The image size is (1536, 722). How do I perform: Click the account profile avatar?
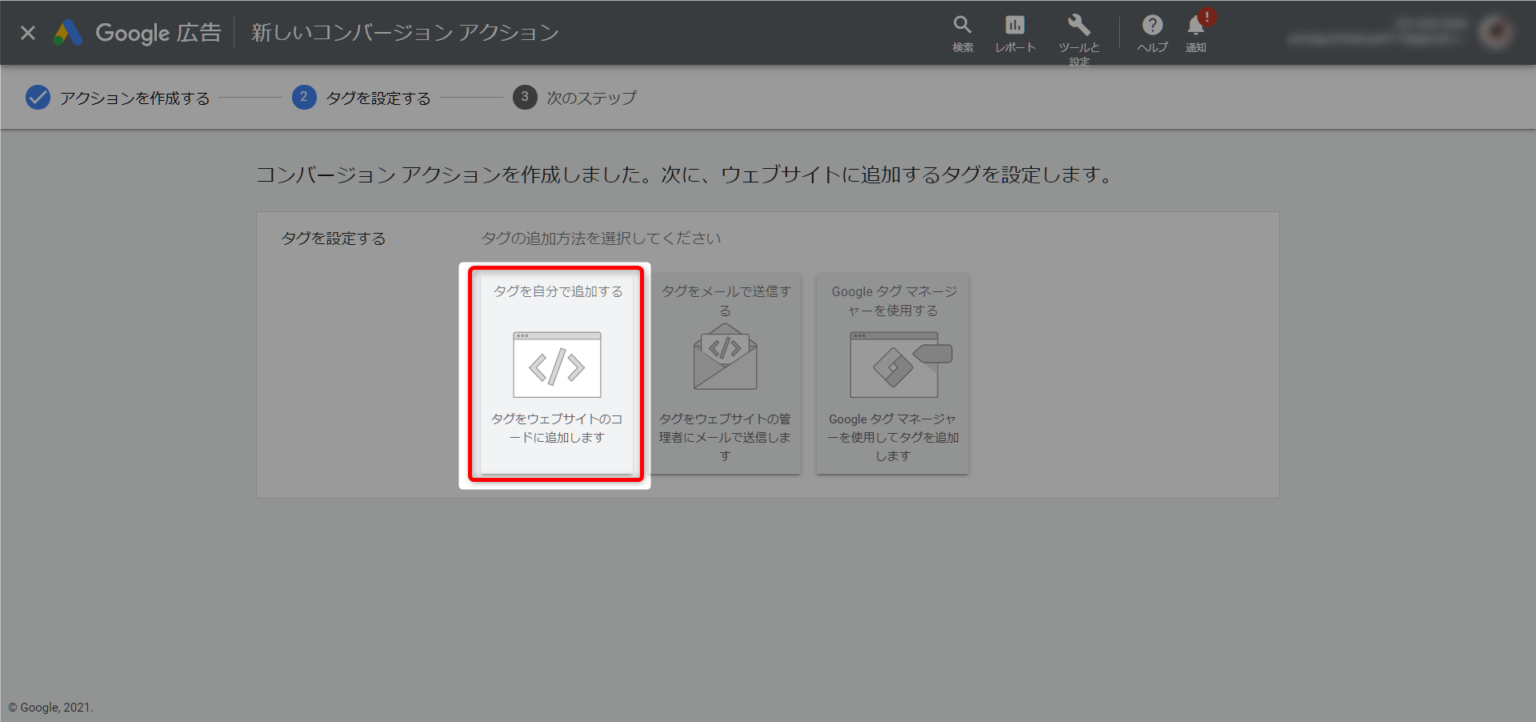1497,32
